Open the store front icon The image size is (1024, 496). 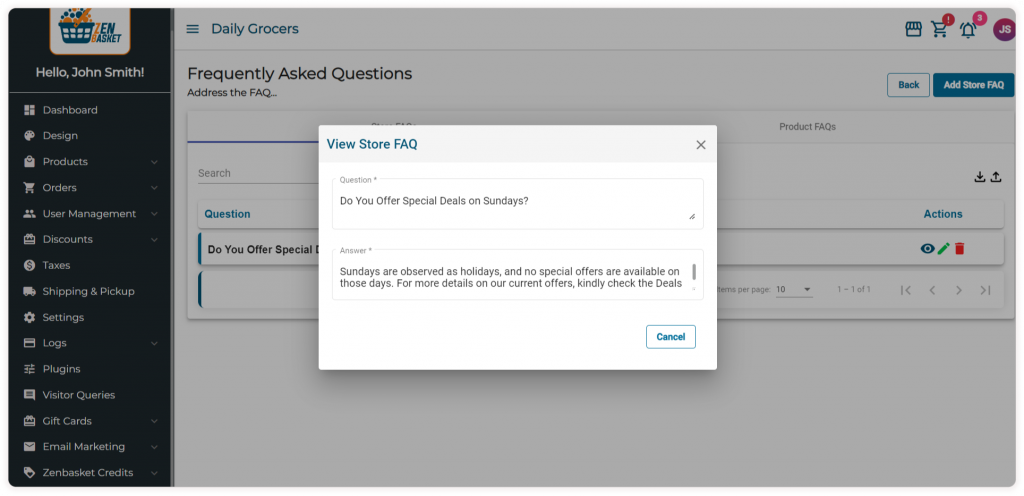click(x=913, y=29)
